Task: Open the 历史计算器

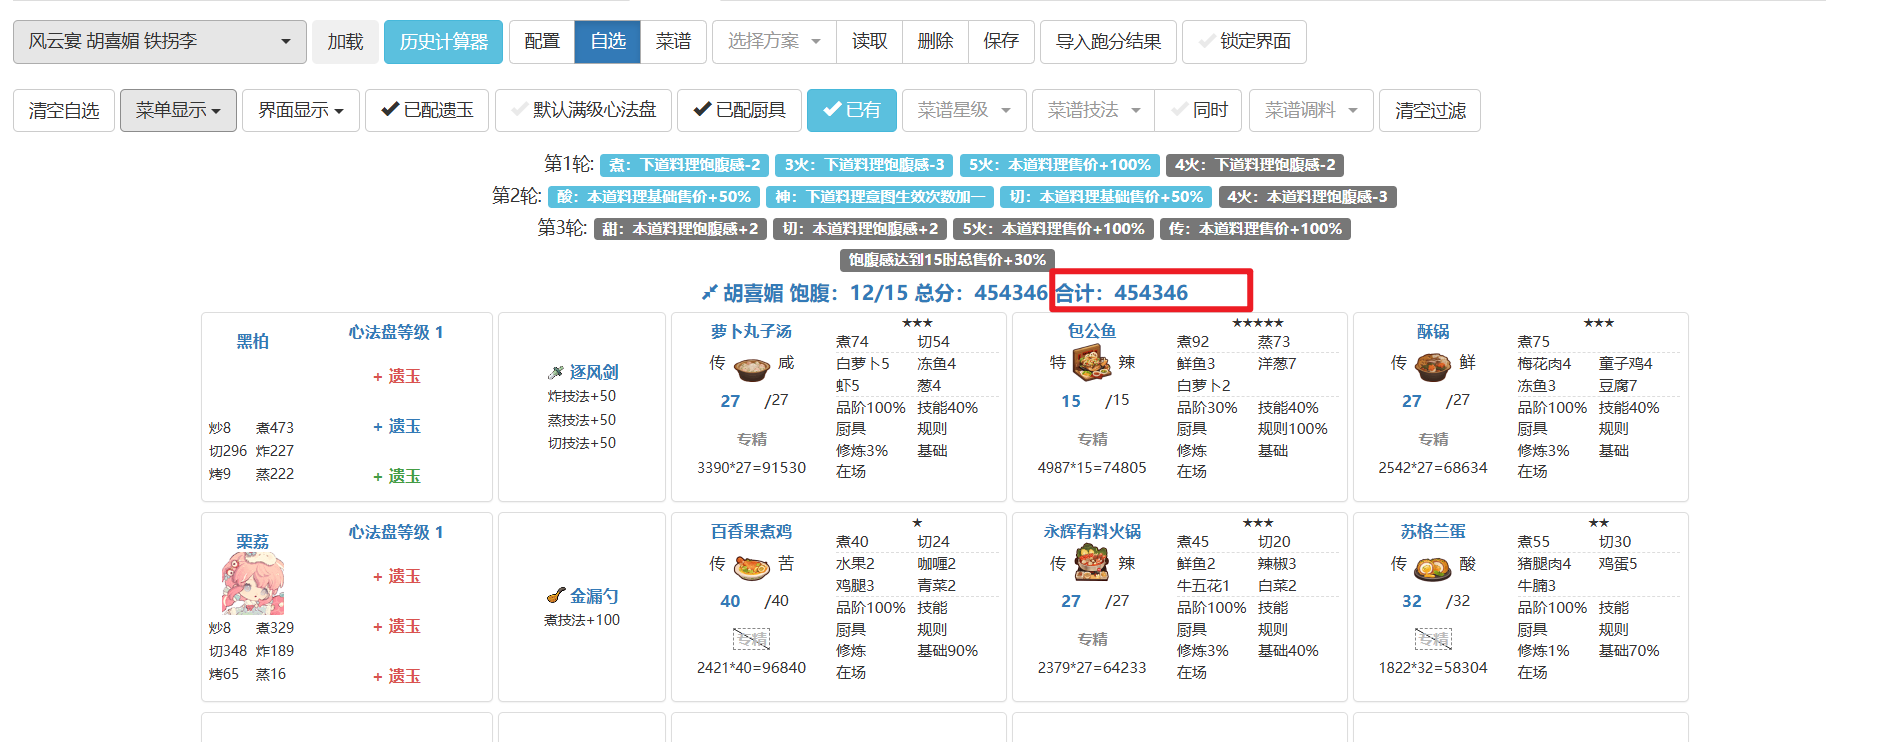Action: (443, 42)
